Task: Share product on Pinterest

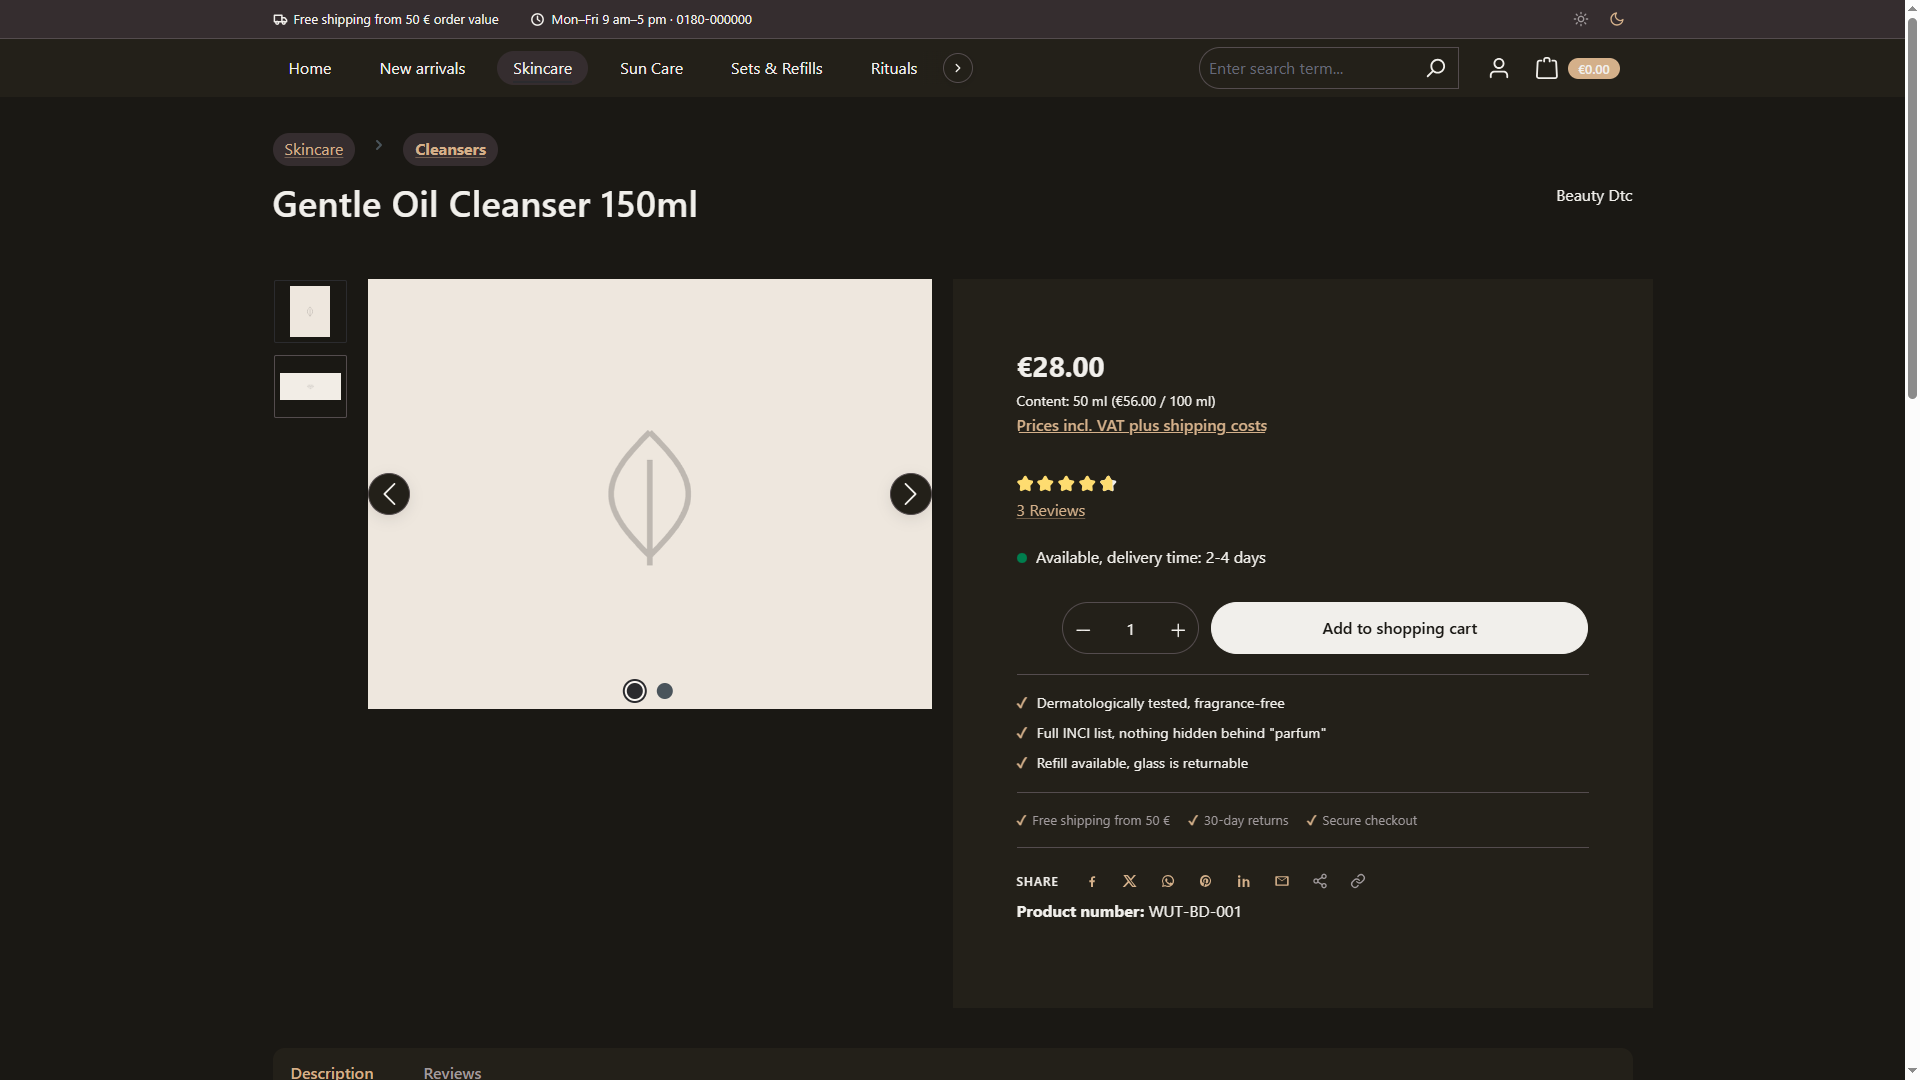Action: [x=1205, y=881]
